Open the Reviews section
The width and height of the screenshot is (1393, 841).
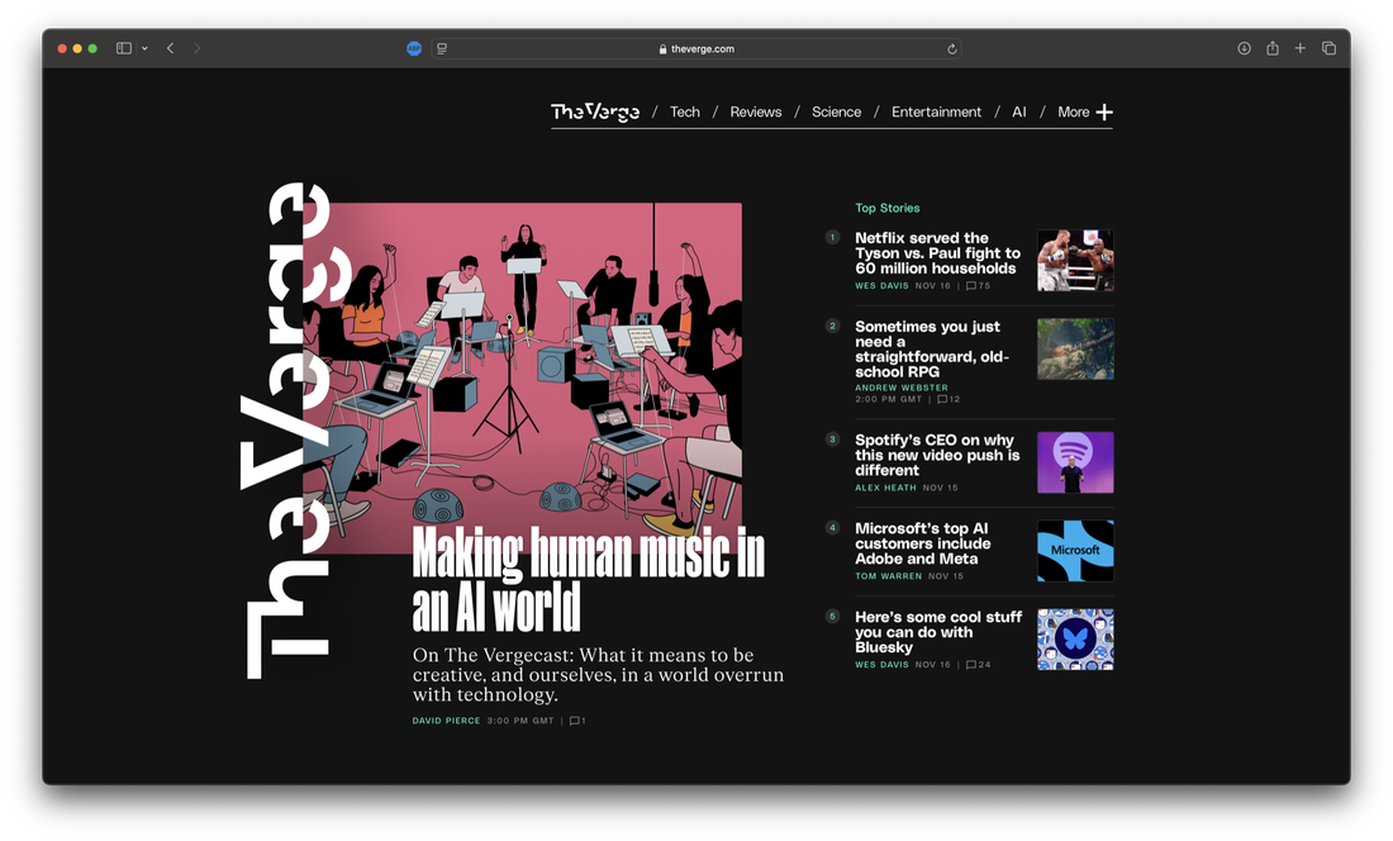[x=756, y=112]
